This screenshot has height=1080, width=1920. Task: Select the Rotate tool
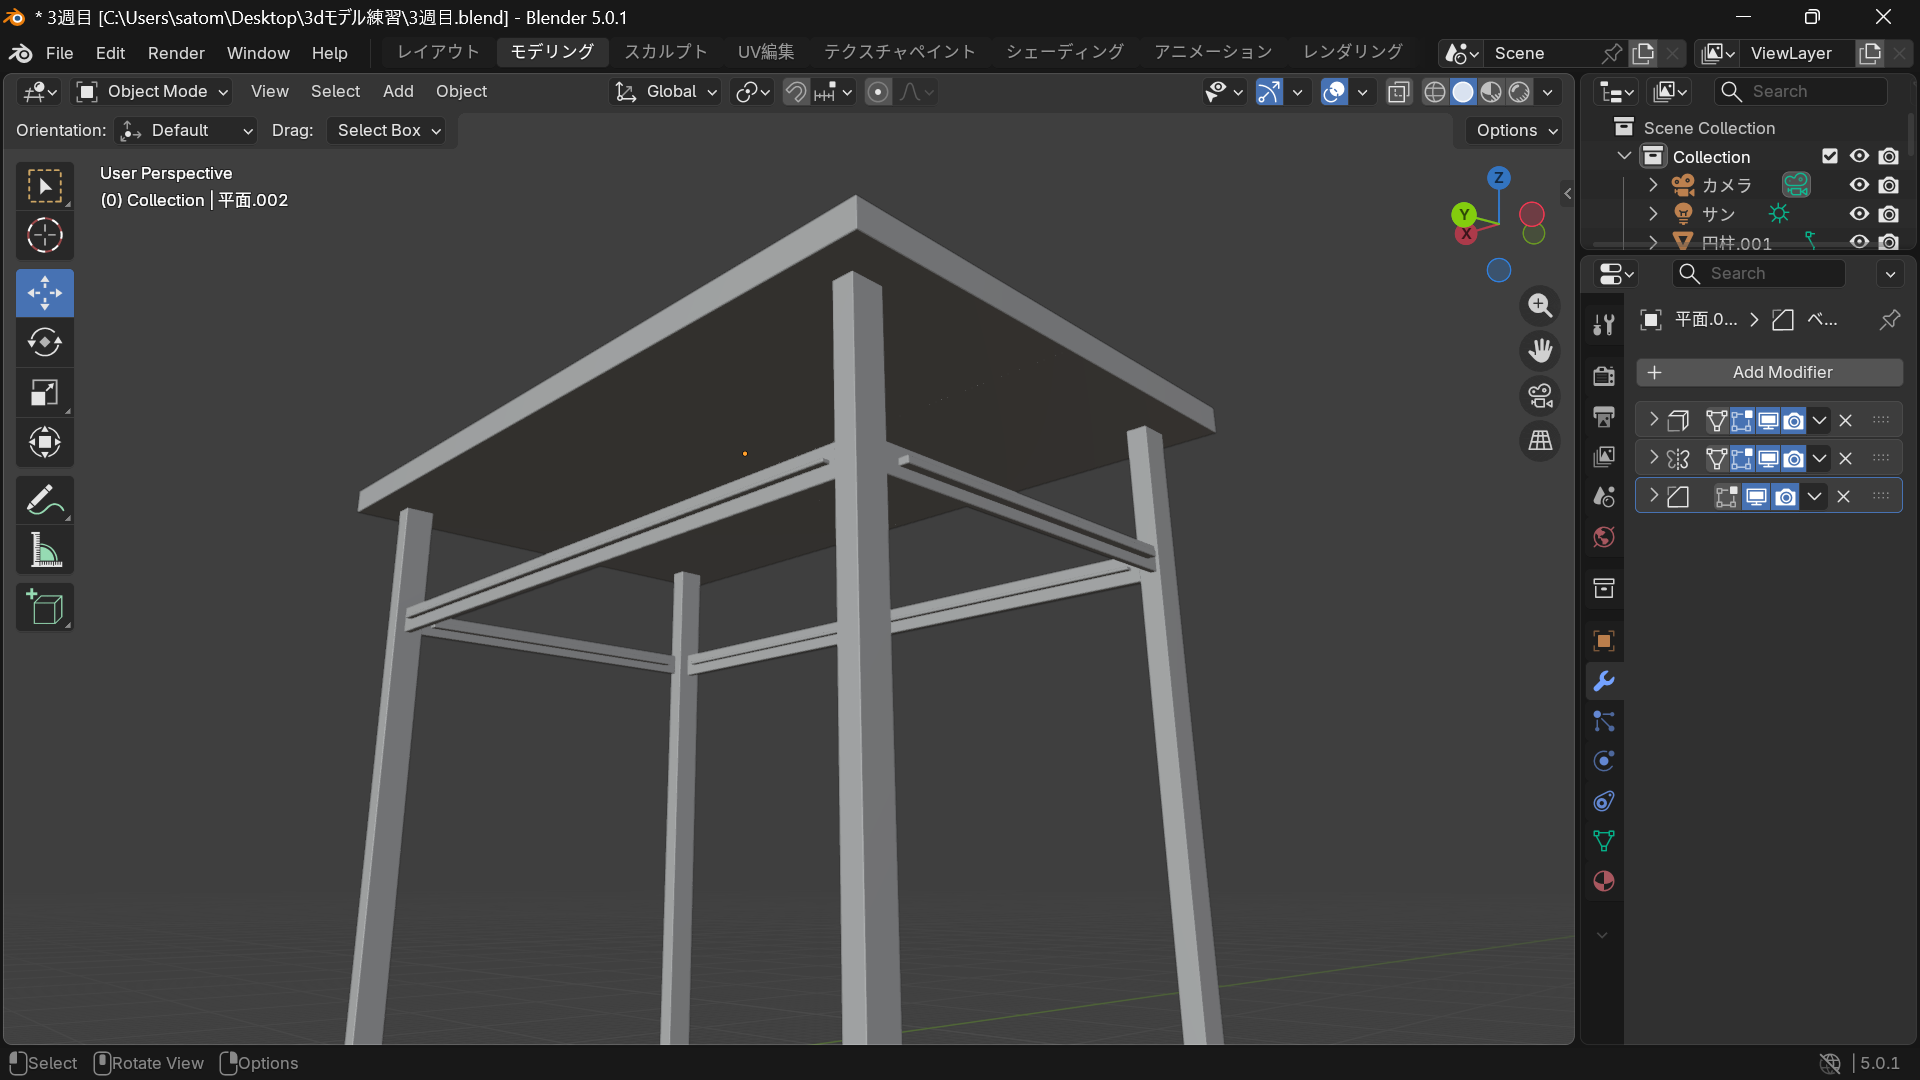[x=44, y=342]
